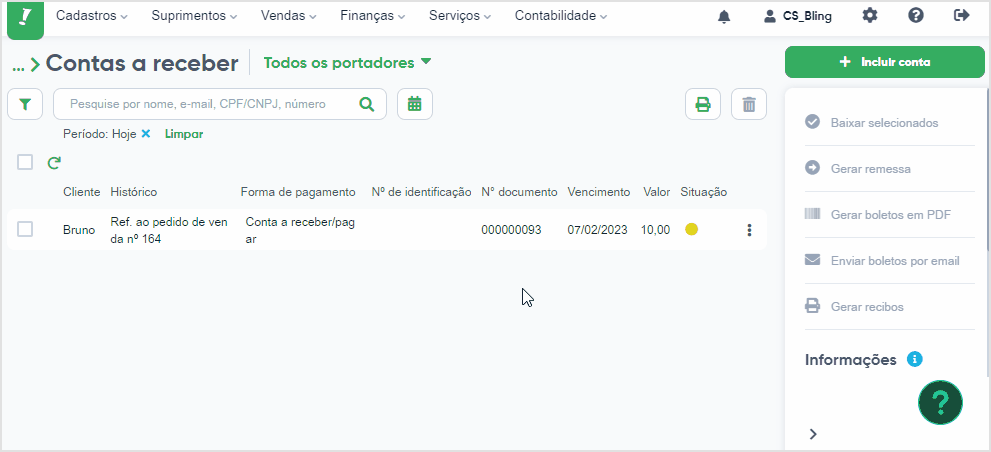Click 'Ref. ao pedido de venda nº 164'
This screenshot has height=452, width=991.
(169, 230)
